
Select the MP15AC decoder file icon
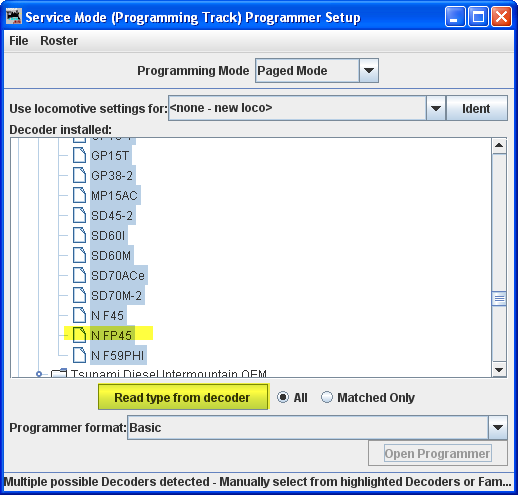click(x=79, y=196)
